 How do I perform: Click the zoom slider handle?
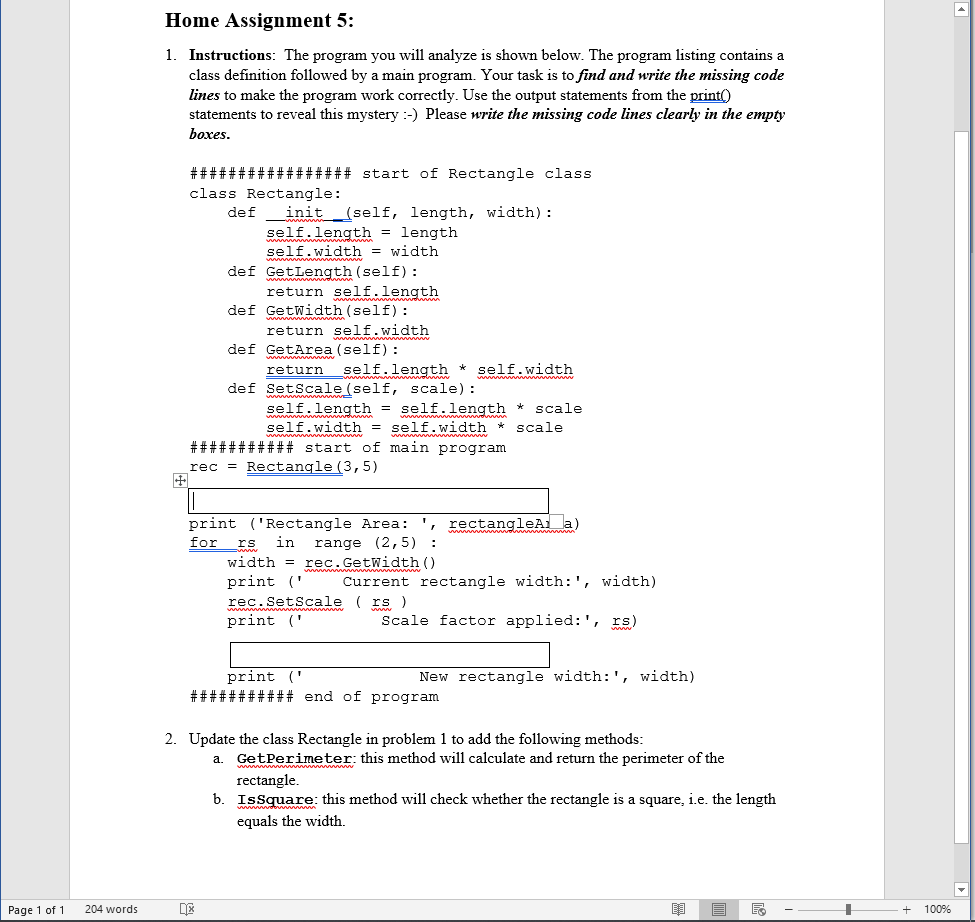846,909
